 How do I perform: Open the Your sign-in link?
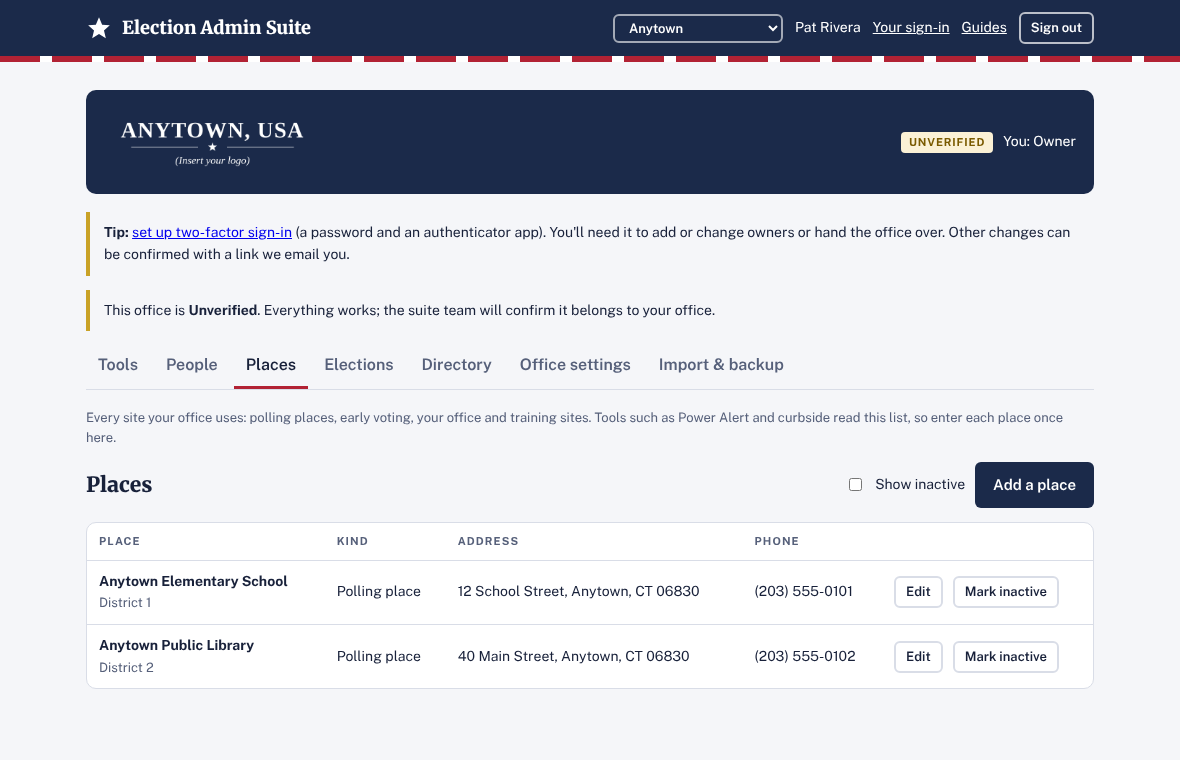click(911, 28)
